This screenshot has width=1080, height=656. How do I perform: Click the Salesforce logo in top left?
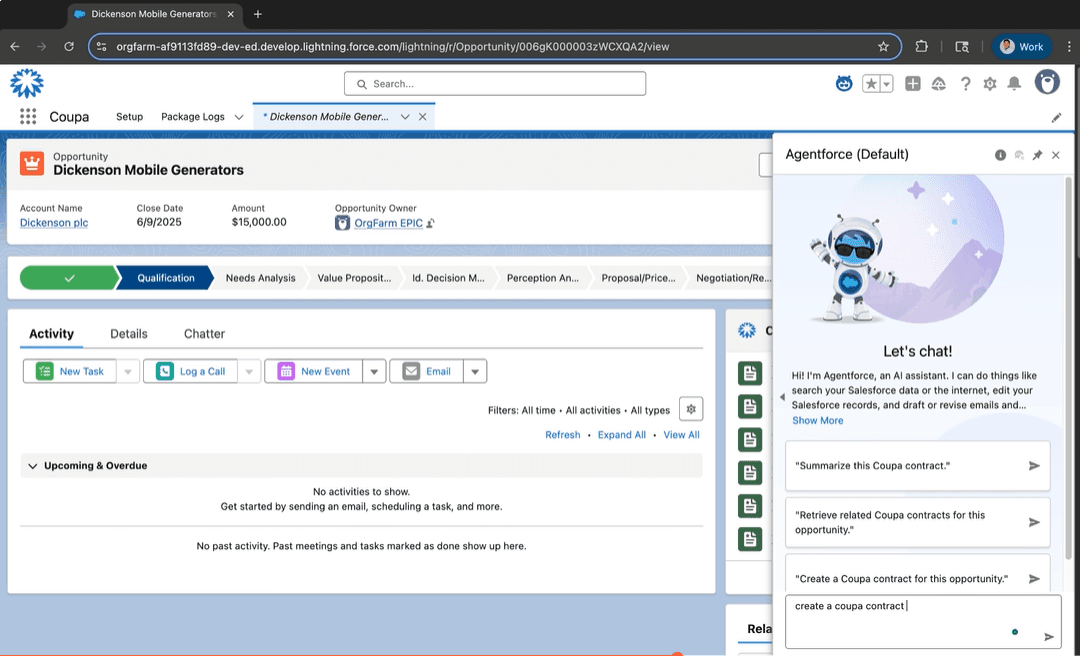pyautogui.click(x=27, y=83)
